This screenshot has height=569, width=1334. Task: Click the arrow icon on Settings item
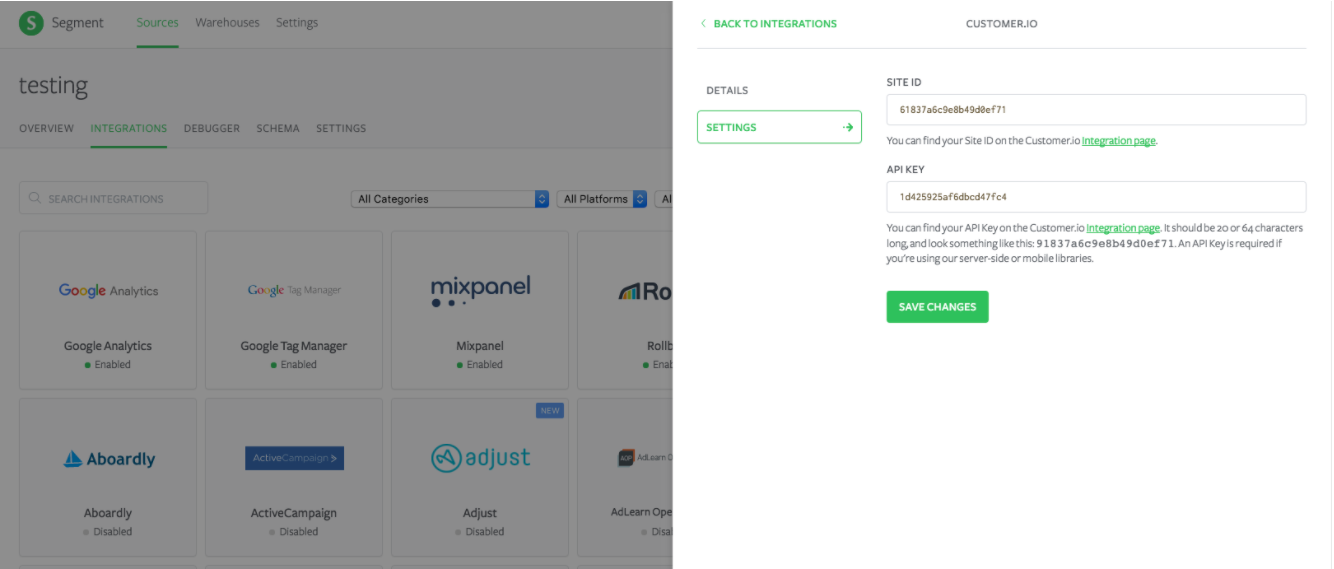[847, 127]
